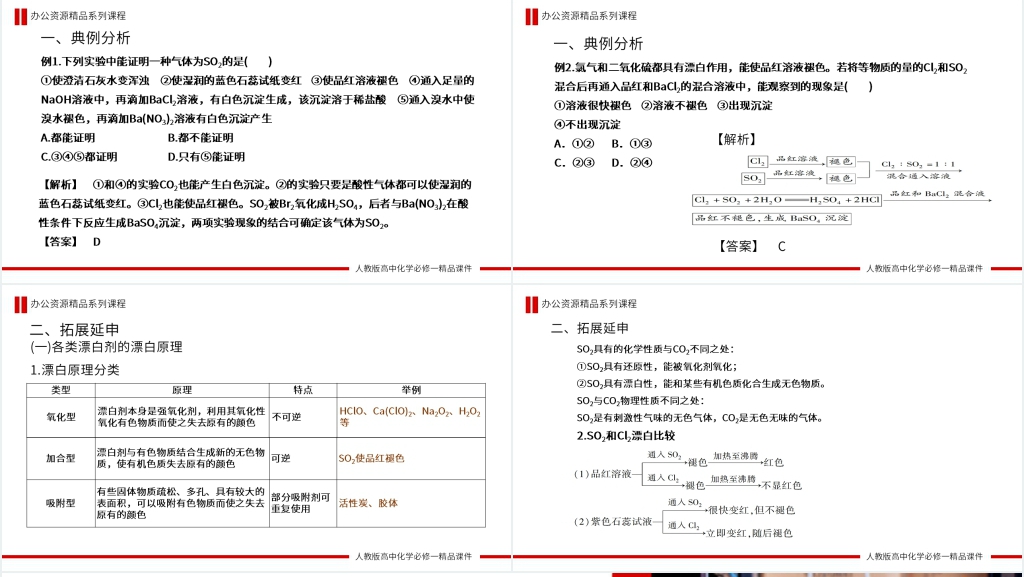The image size is (1024, 577).
Task: Select answer choice B. ①③
Action: [632, 144]
